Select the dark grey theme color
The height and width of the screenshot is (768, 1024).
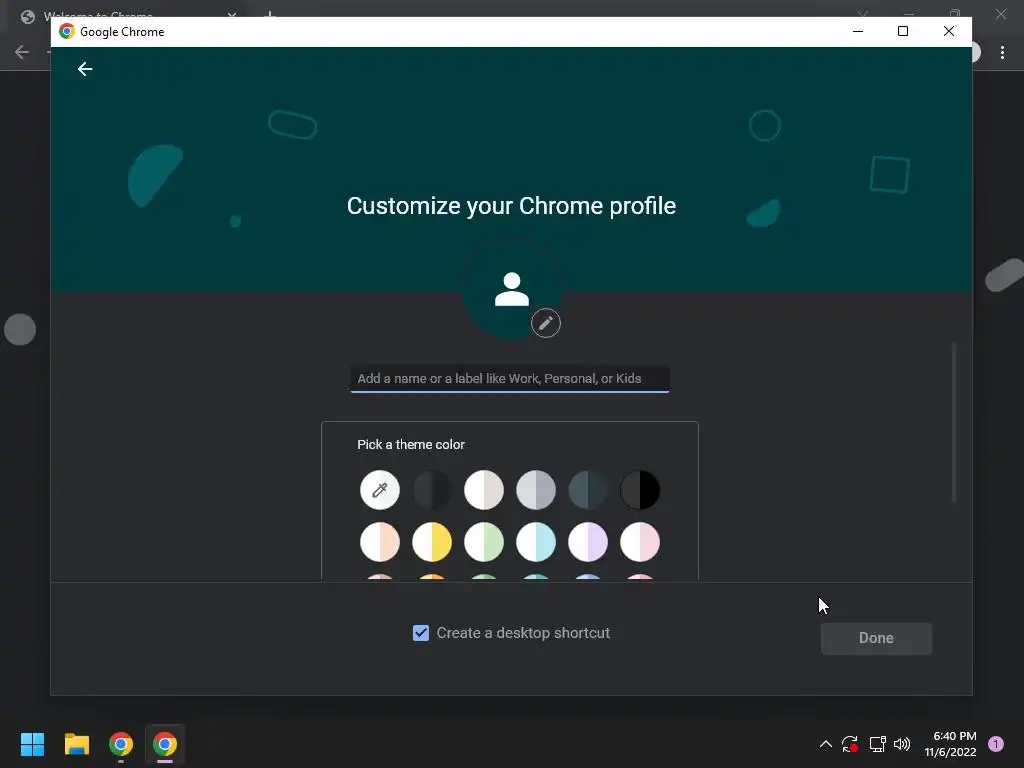coord(432,490)
